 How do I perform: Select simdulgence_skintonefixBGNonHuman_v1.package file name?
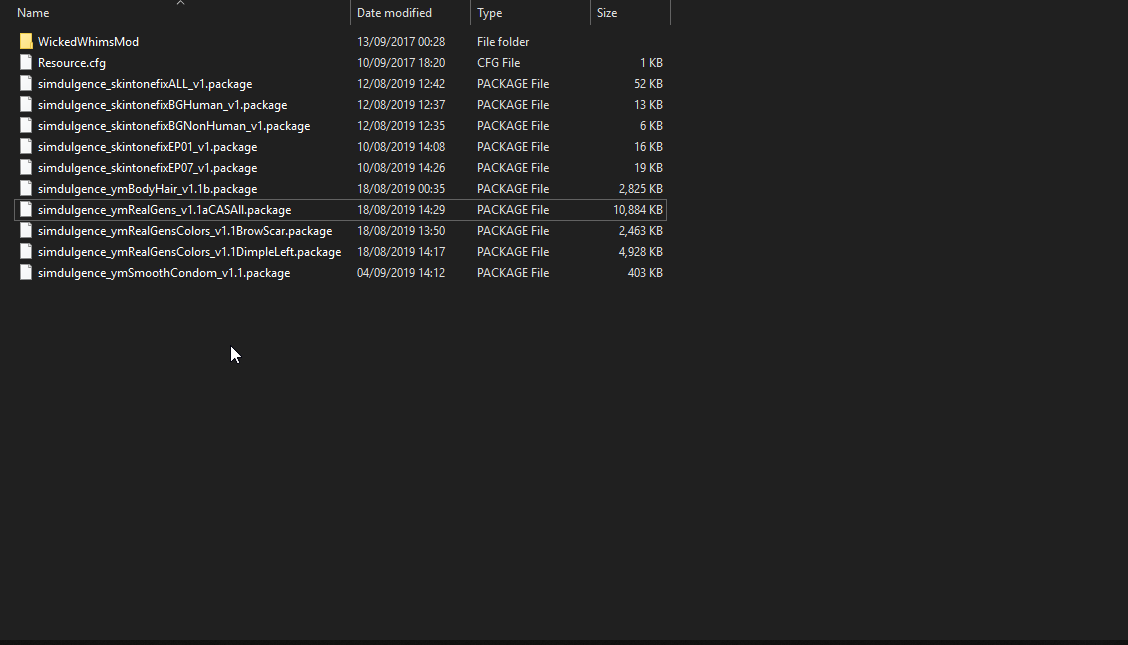174,125
